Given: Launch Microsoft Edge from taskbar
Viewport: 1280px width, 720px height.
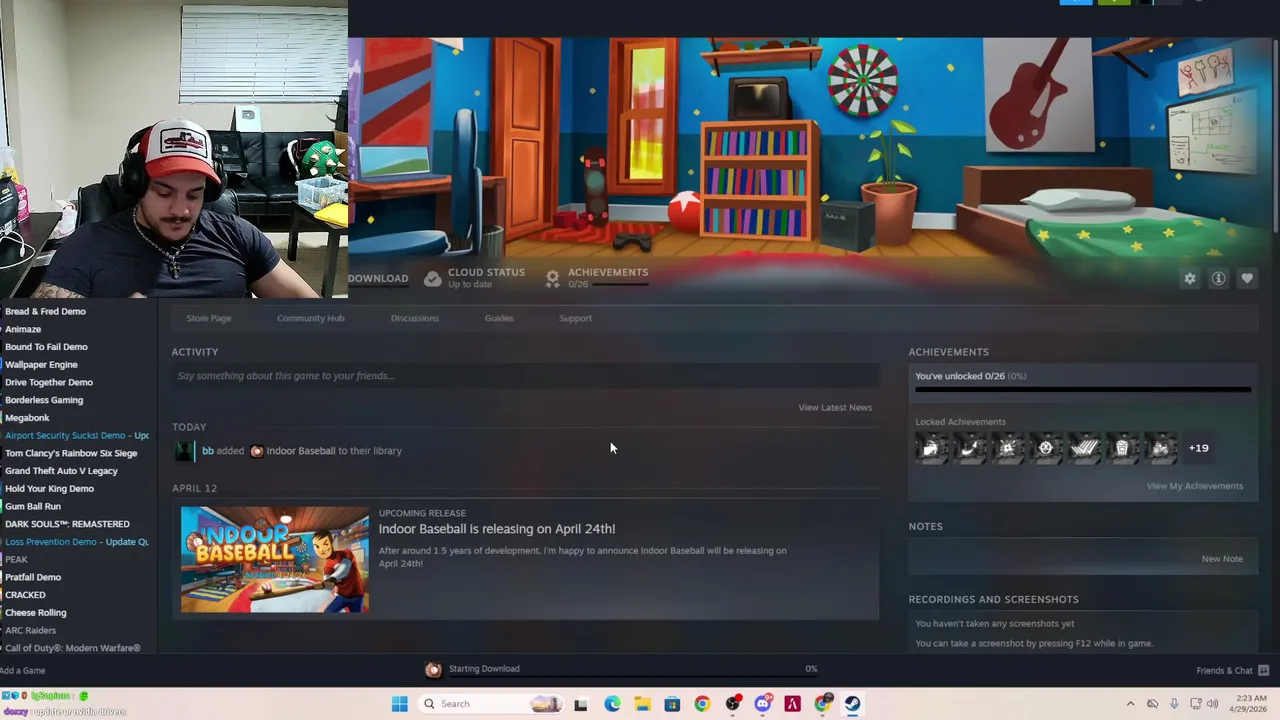Looking at the screenshot, I should click(x=612, y=704).
